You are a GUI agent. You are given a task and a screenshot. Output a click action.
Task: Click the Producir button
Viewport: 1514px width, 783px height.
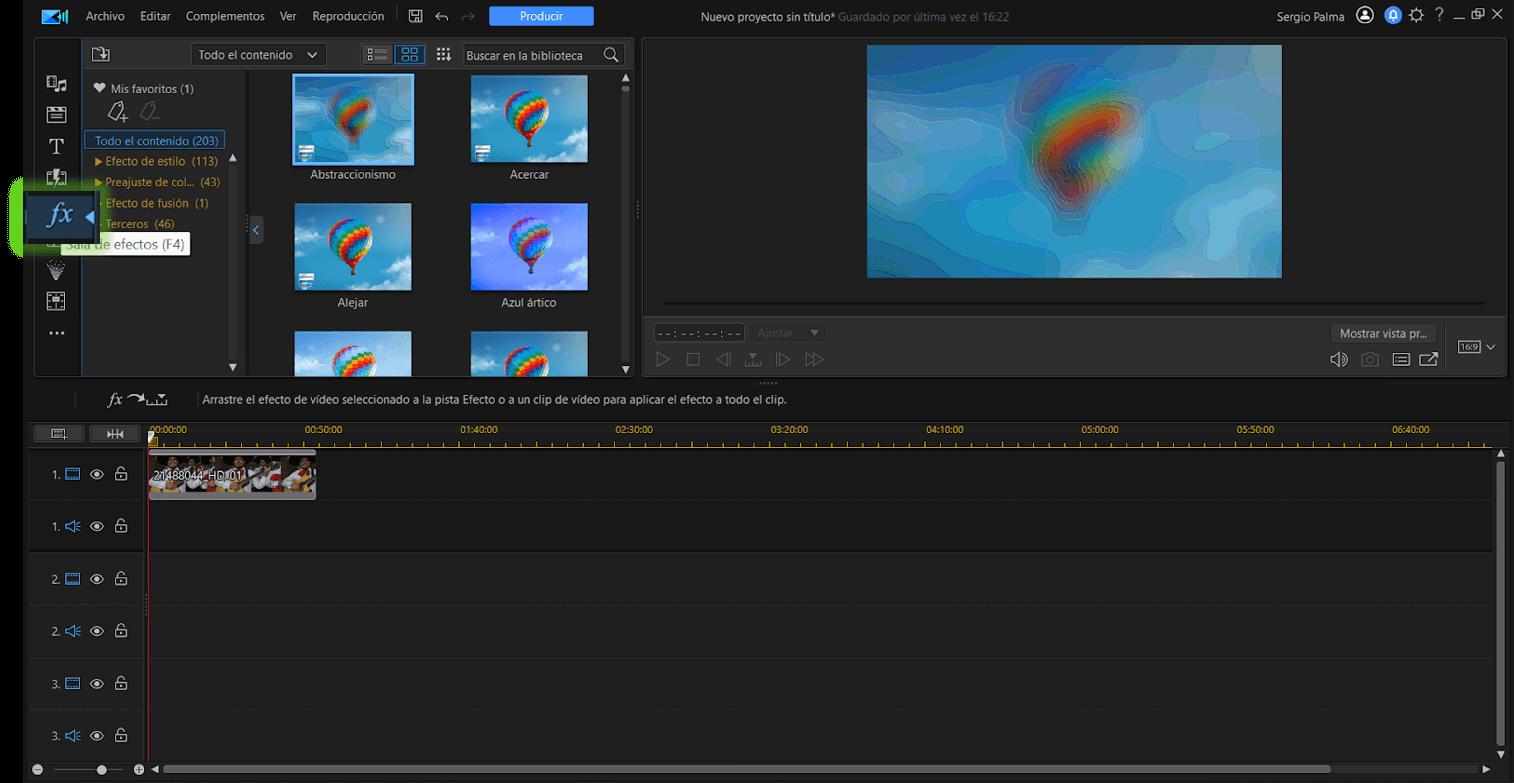(541, 16)
